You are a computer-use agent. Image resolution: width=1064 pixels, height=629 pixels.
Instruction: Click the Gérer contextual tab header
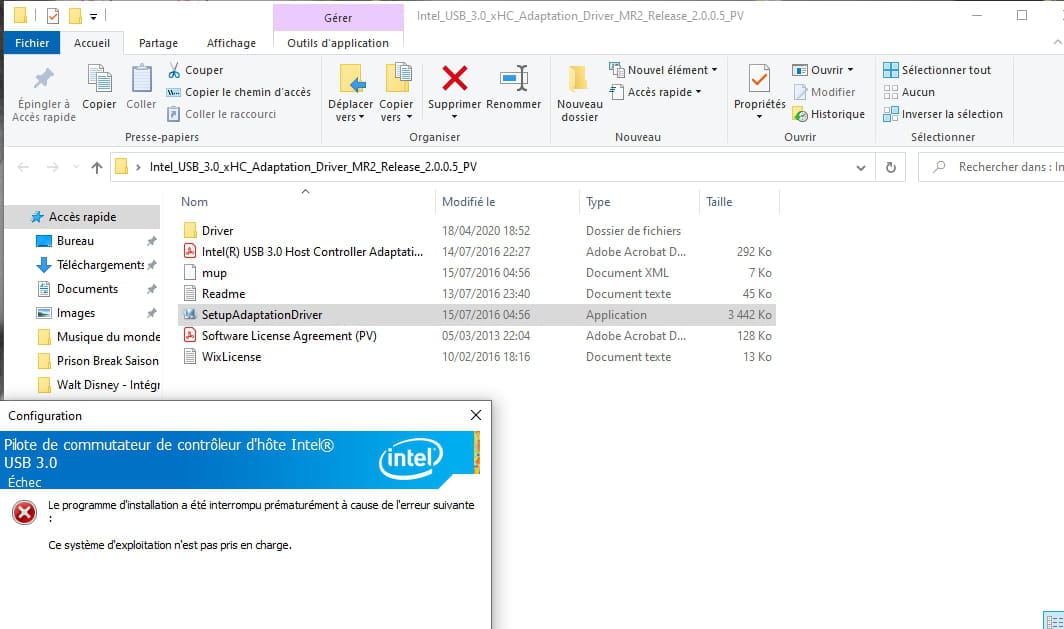point(338,18)
